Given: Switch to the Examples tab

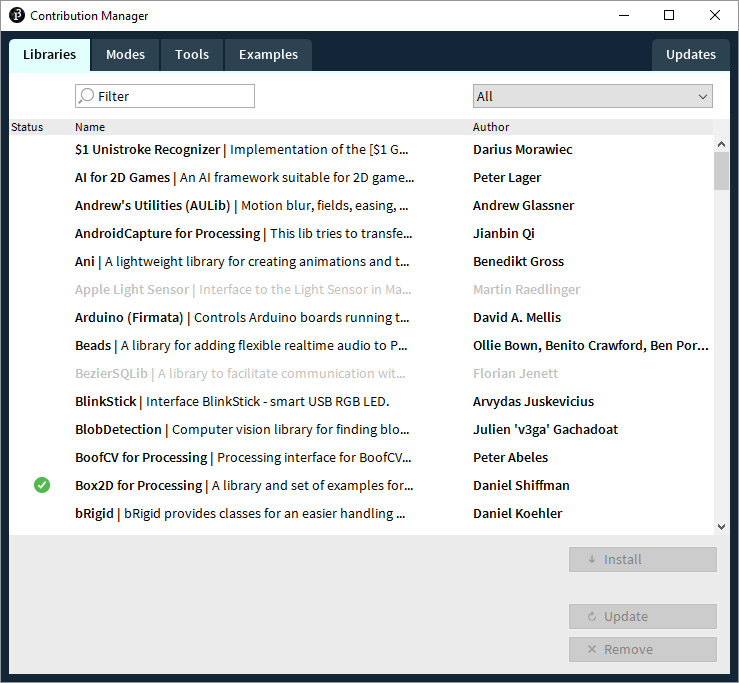Looking at the screenshot, I should 268,55.
